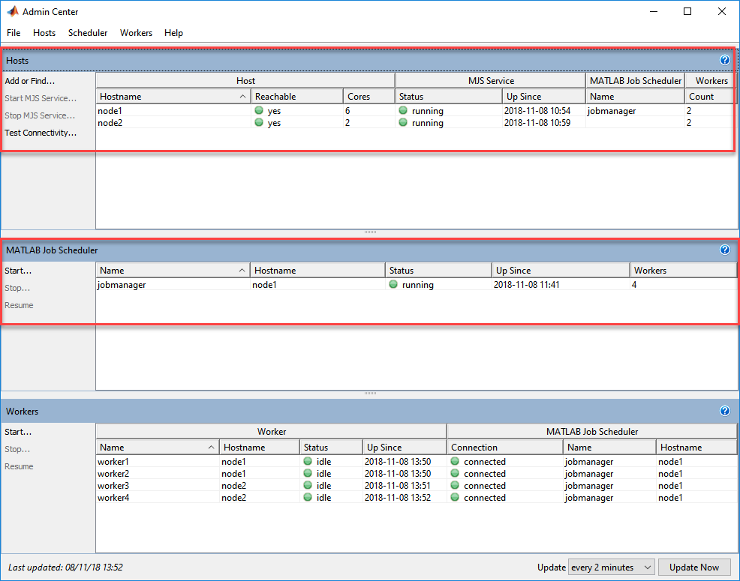Open the Hosts menu

tap(44, 33)
